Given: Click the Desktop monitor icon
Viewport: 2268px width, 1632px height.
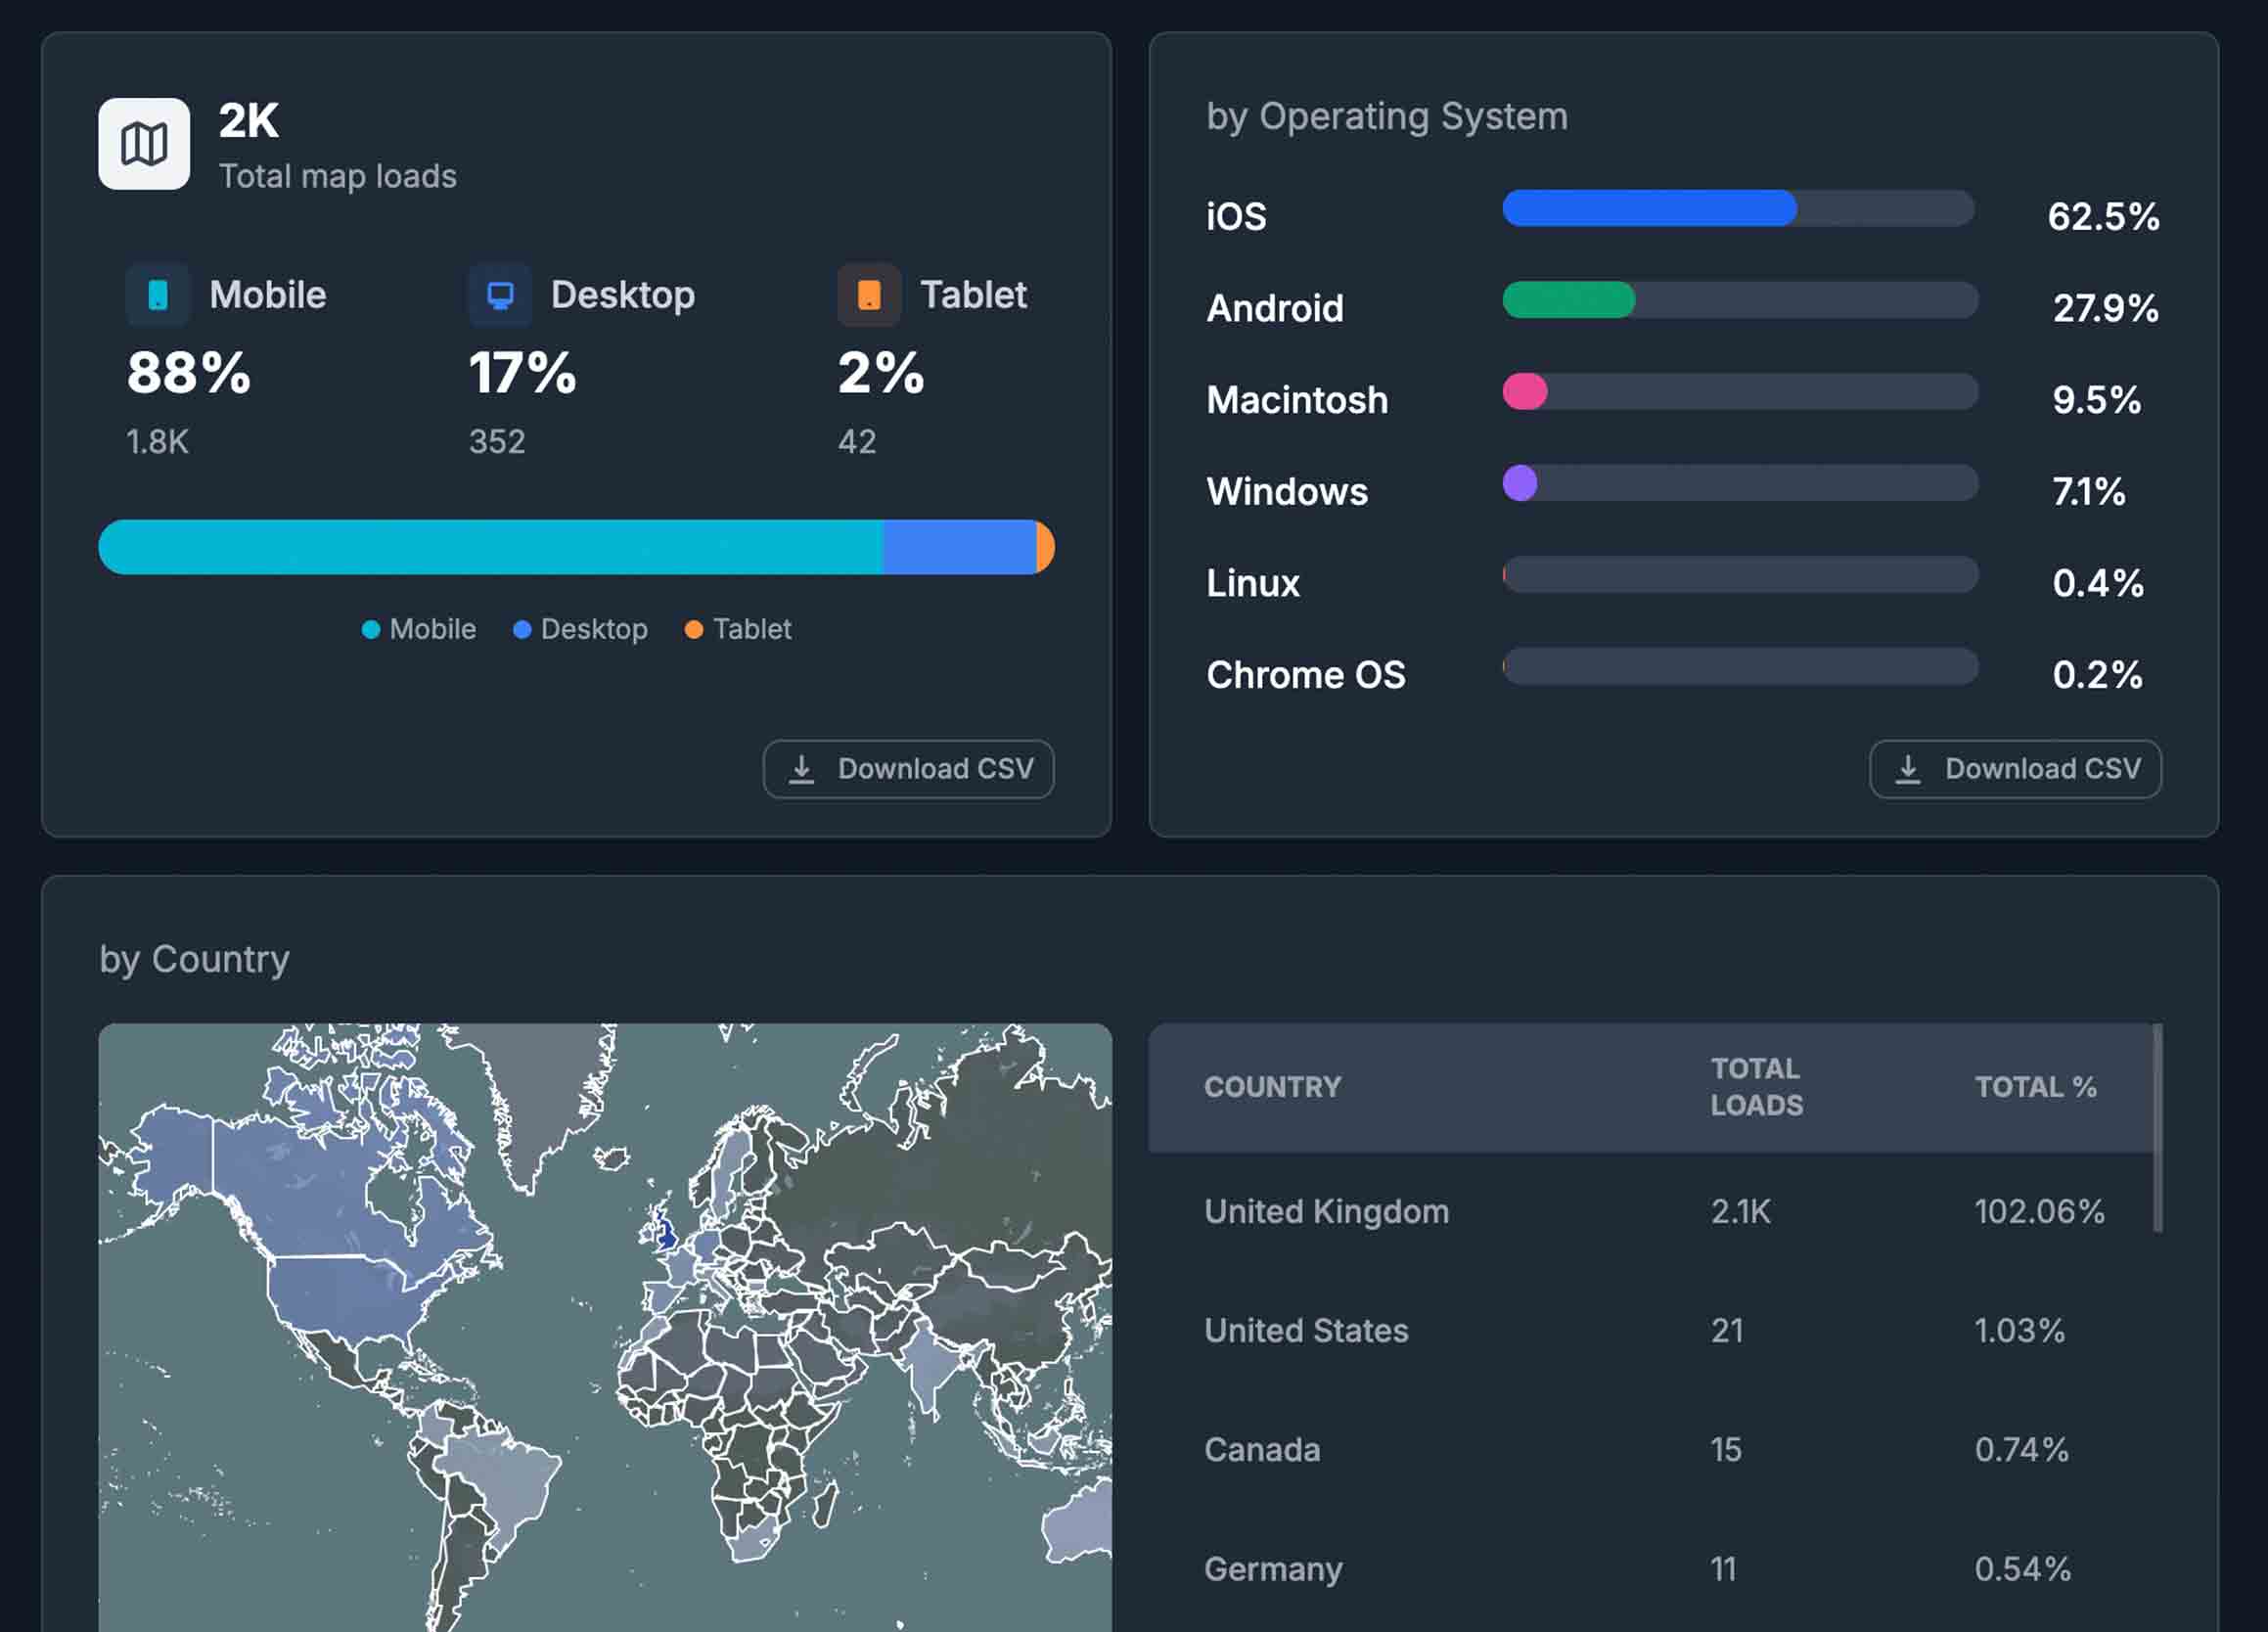Looking at the screenshot, I should pyautogui.click(x=500, y=295).
